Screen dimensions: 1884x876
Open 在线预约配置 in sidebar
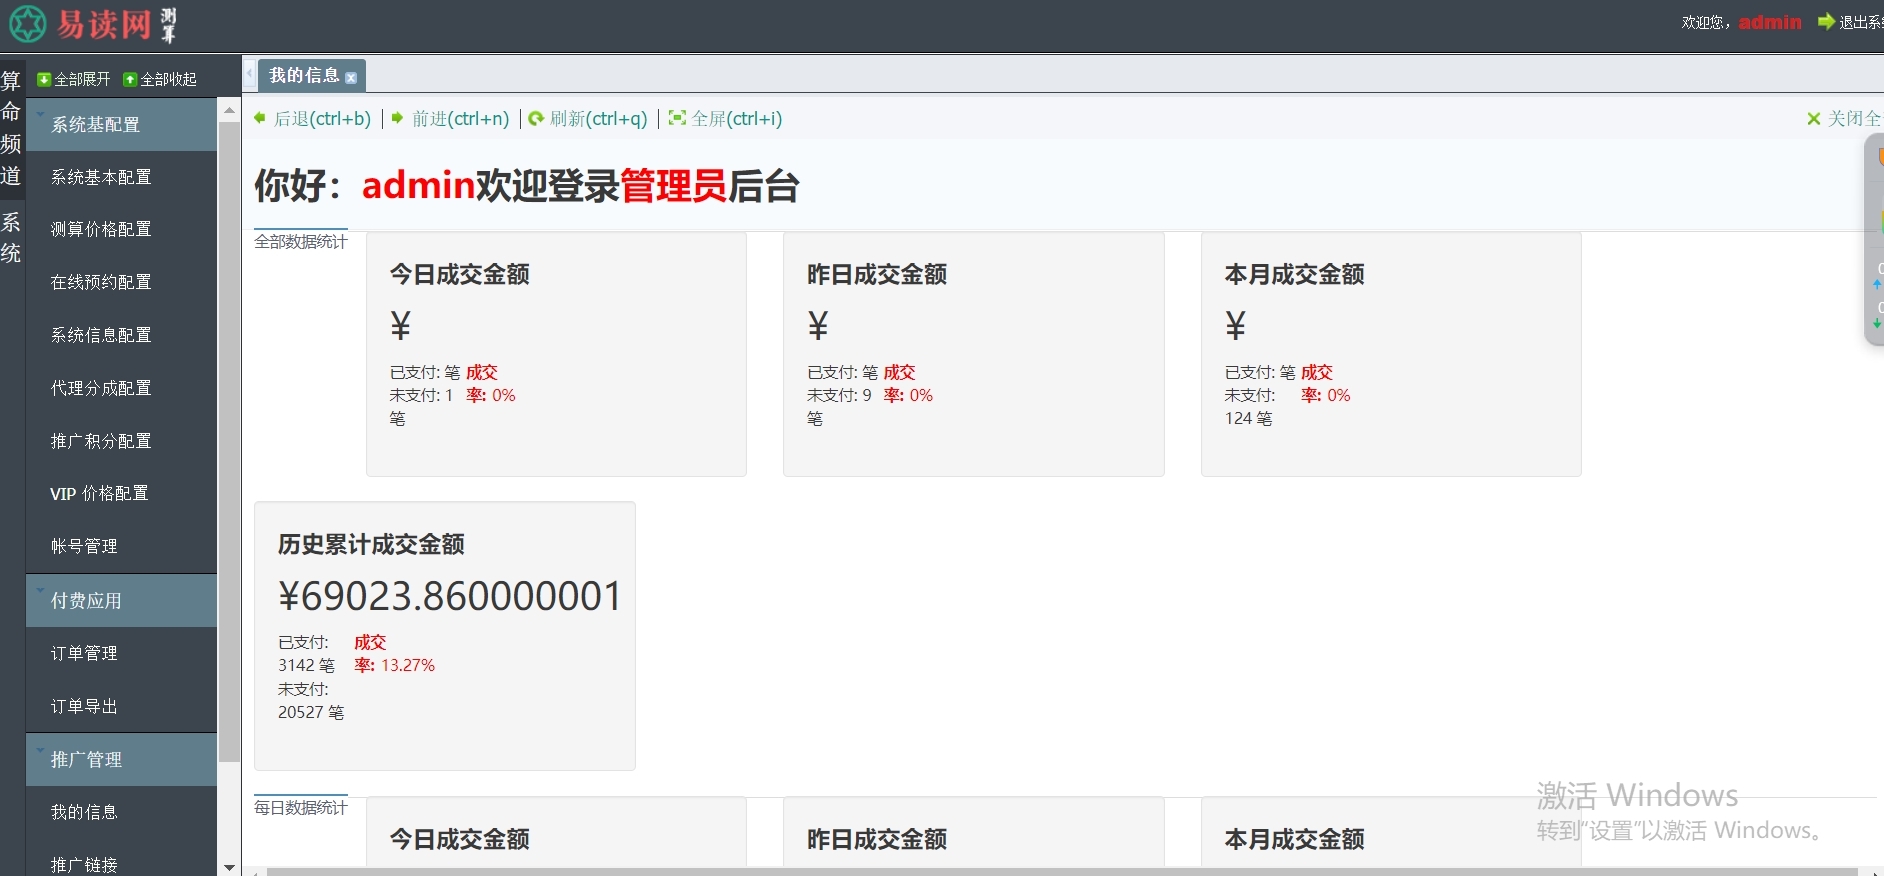click(x=101, y=282)
